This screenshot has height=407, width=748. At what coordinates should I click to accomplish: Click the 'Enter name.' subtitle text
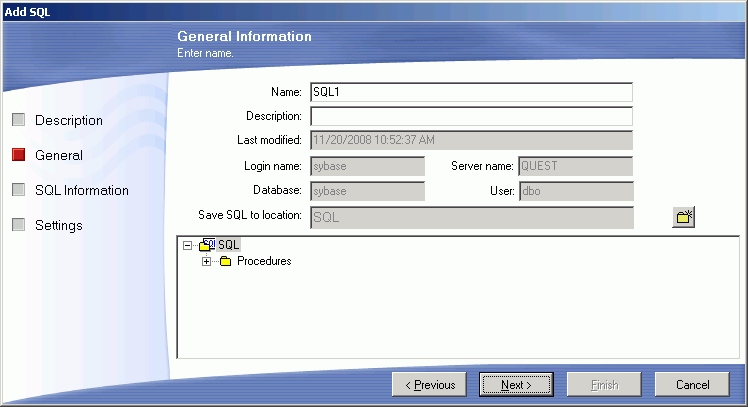coord(205,53)
